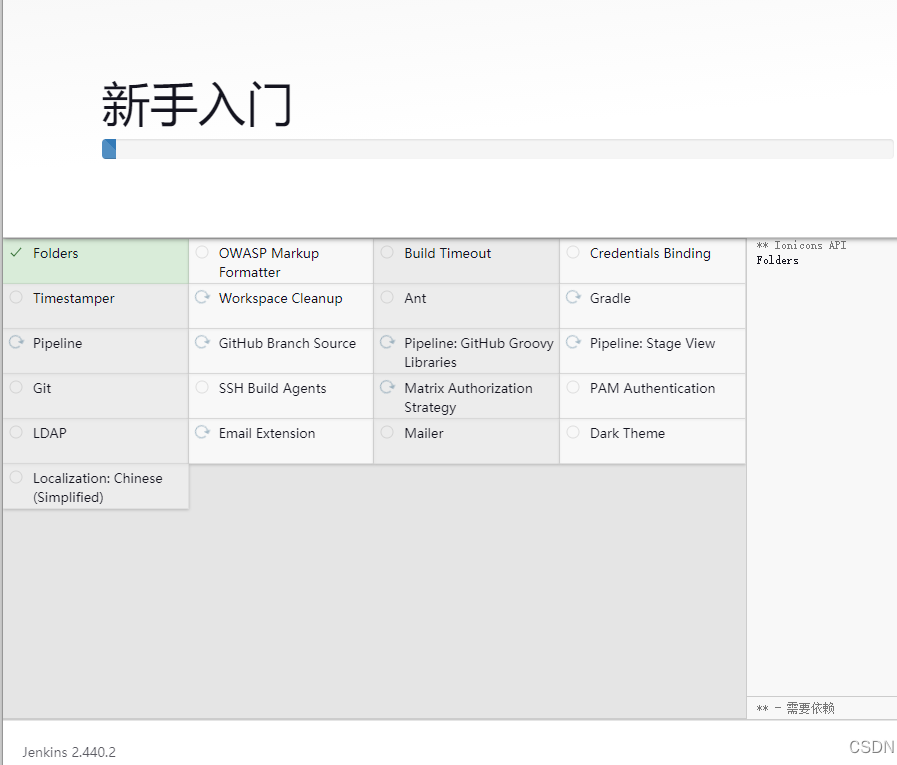This screenshot has height=765, width=897.
Task: Select the Pipeline plugin label
Action: 58,343
